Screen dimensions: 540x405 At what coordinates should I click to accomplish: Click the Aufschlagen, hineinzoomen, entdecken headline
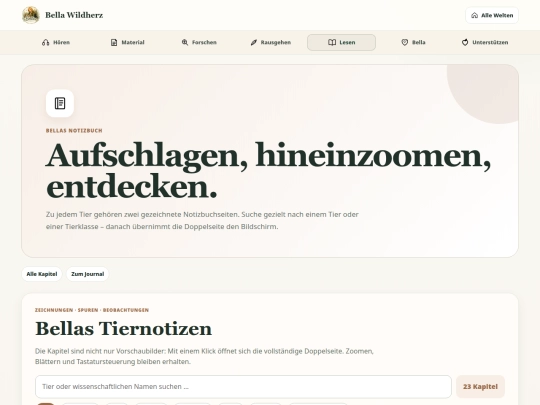[x=269, y=171]
